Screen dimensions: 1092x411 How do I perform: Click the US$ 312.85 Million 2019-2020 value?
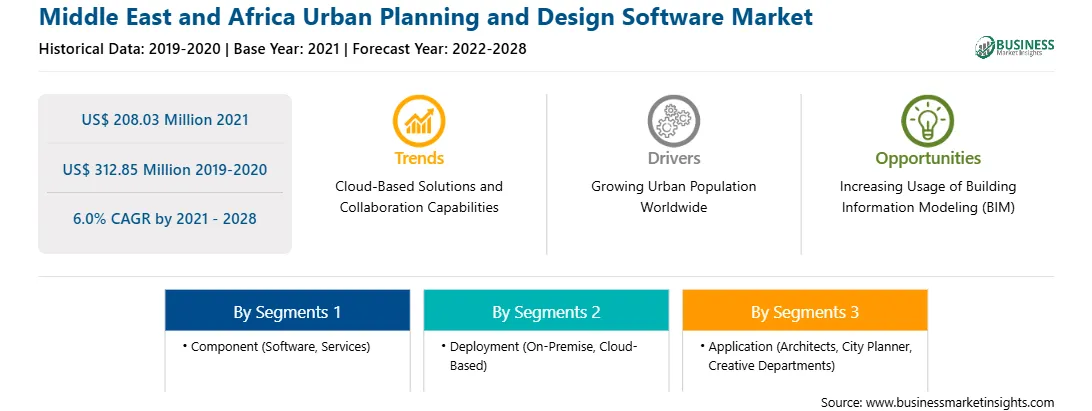click(x=165, y=169)
